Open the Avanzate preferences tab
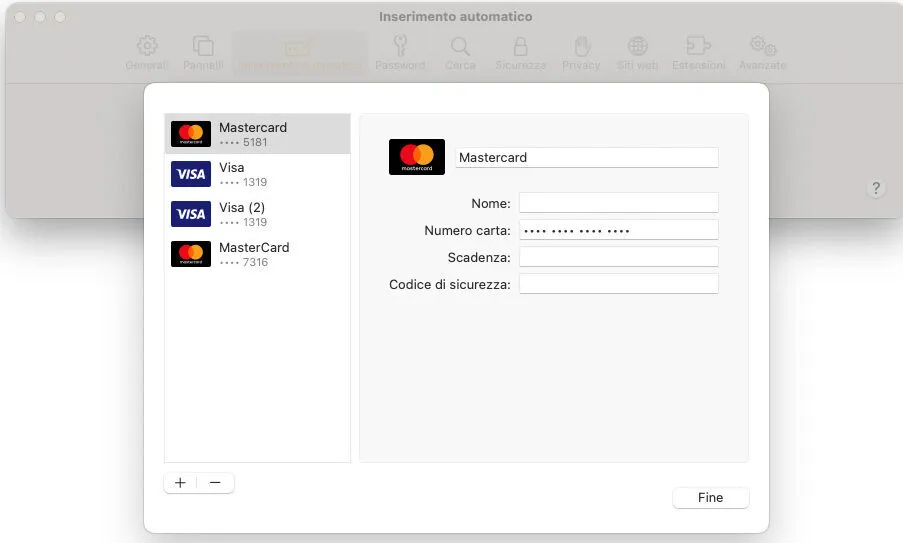Image resolution: width=903 pixels, height=543 pixels. [x=762, y=53]
